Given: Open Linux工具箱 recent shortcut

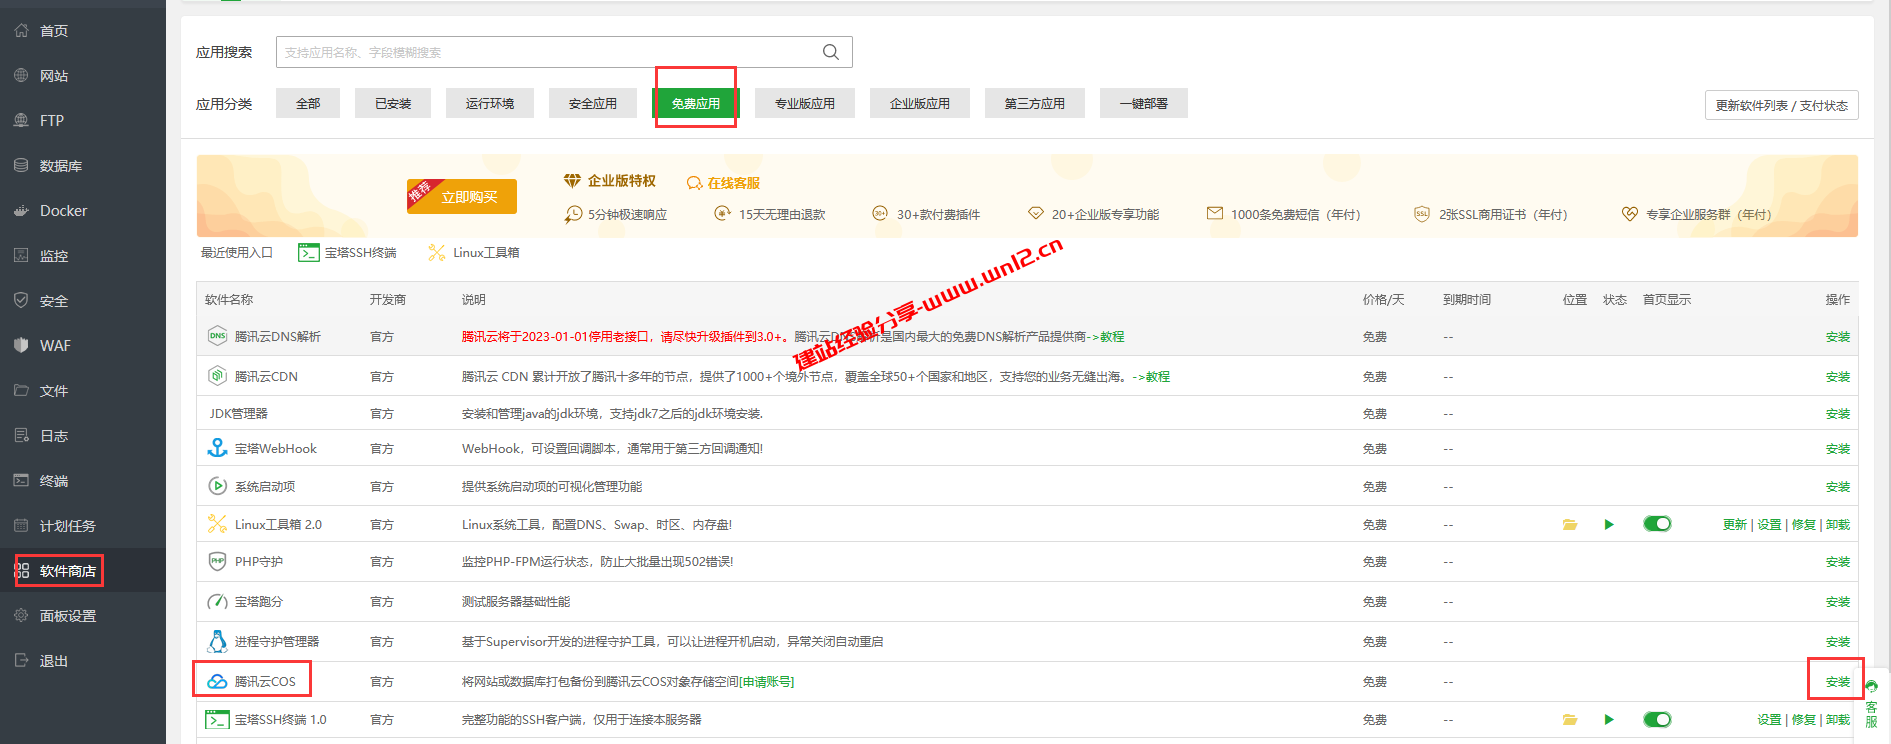Looking at the screenshot, I should coord(474,252).
